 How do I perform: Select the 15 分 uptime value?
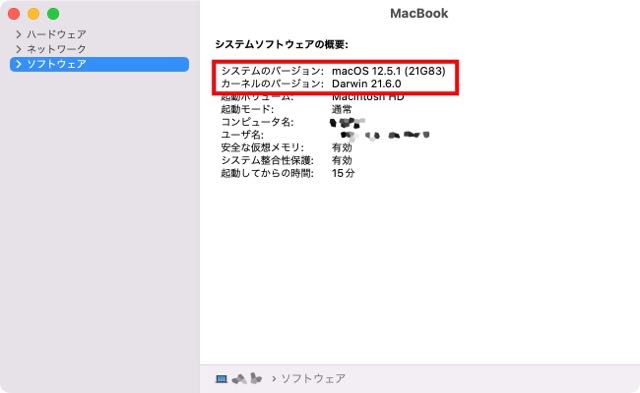(343, 173)
